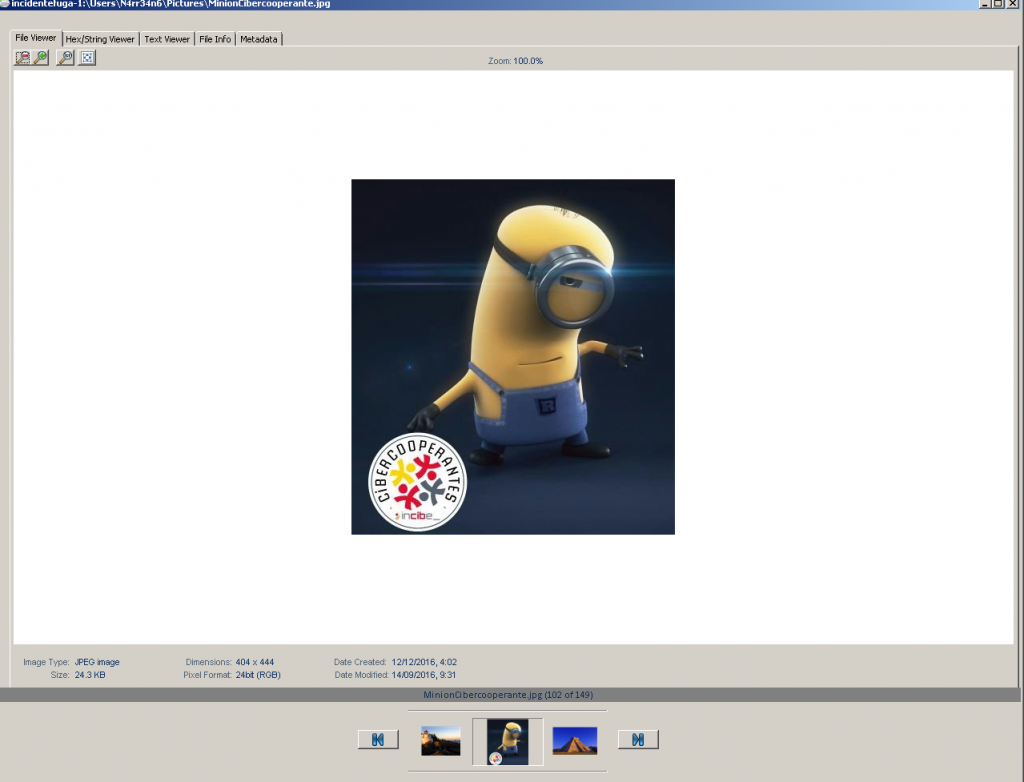Click the MinionCibercooperante.jpg filename bar
This screenshot has height=782, width=1024.
pos(512,694)
